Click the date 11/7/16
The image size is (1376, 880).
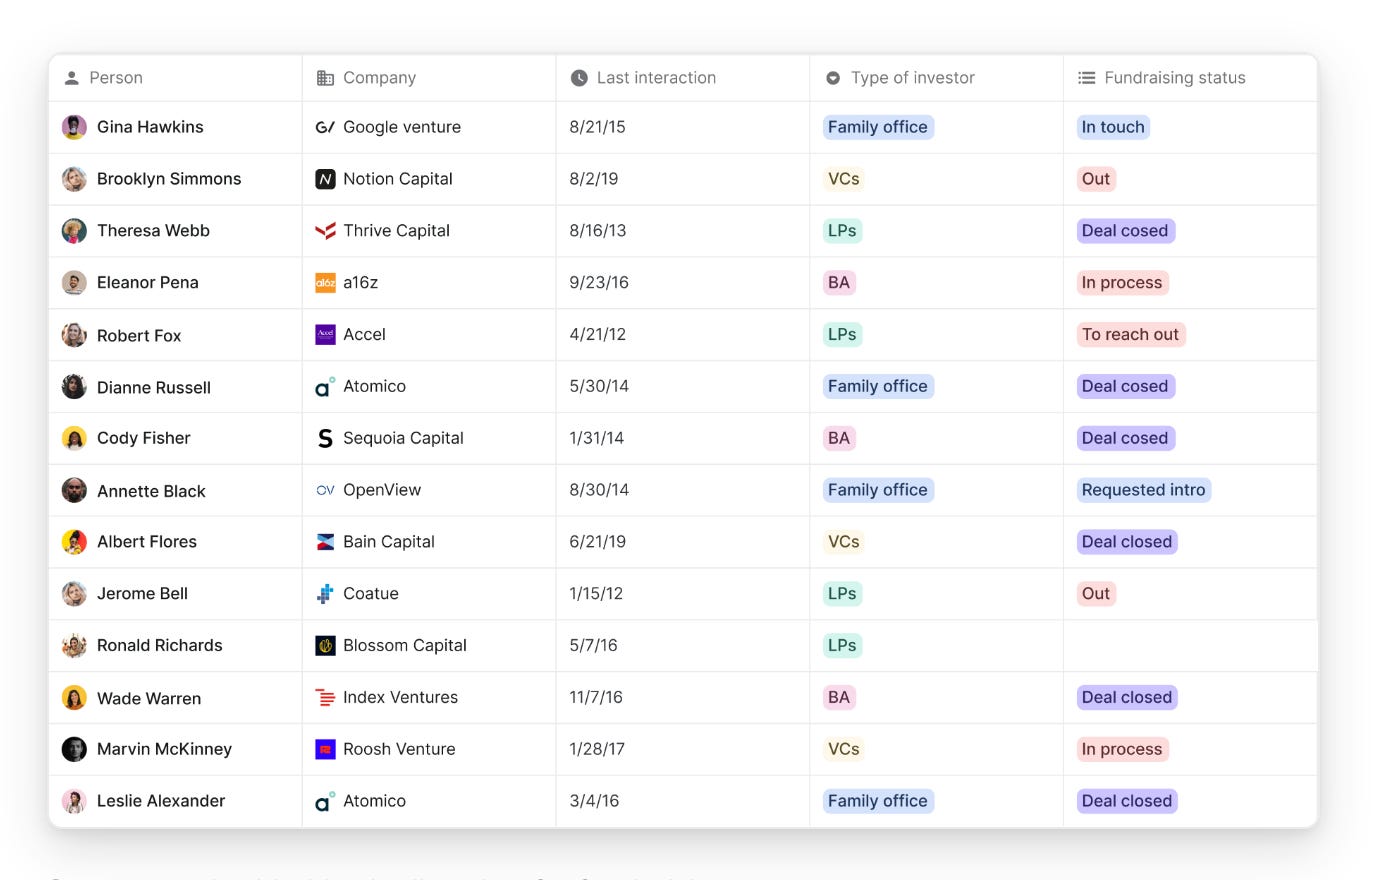coord(596,698)
